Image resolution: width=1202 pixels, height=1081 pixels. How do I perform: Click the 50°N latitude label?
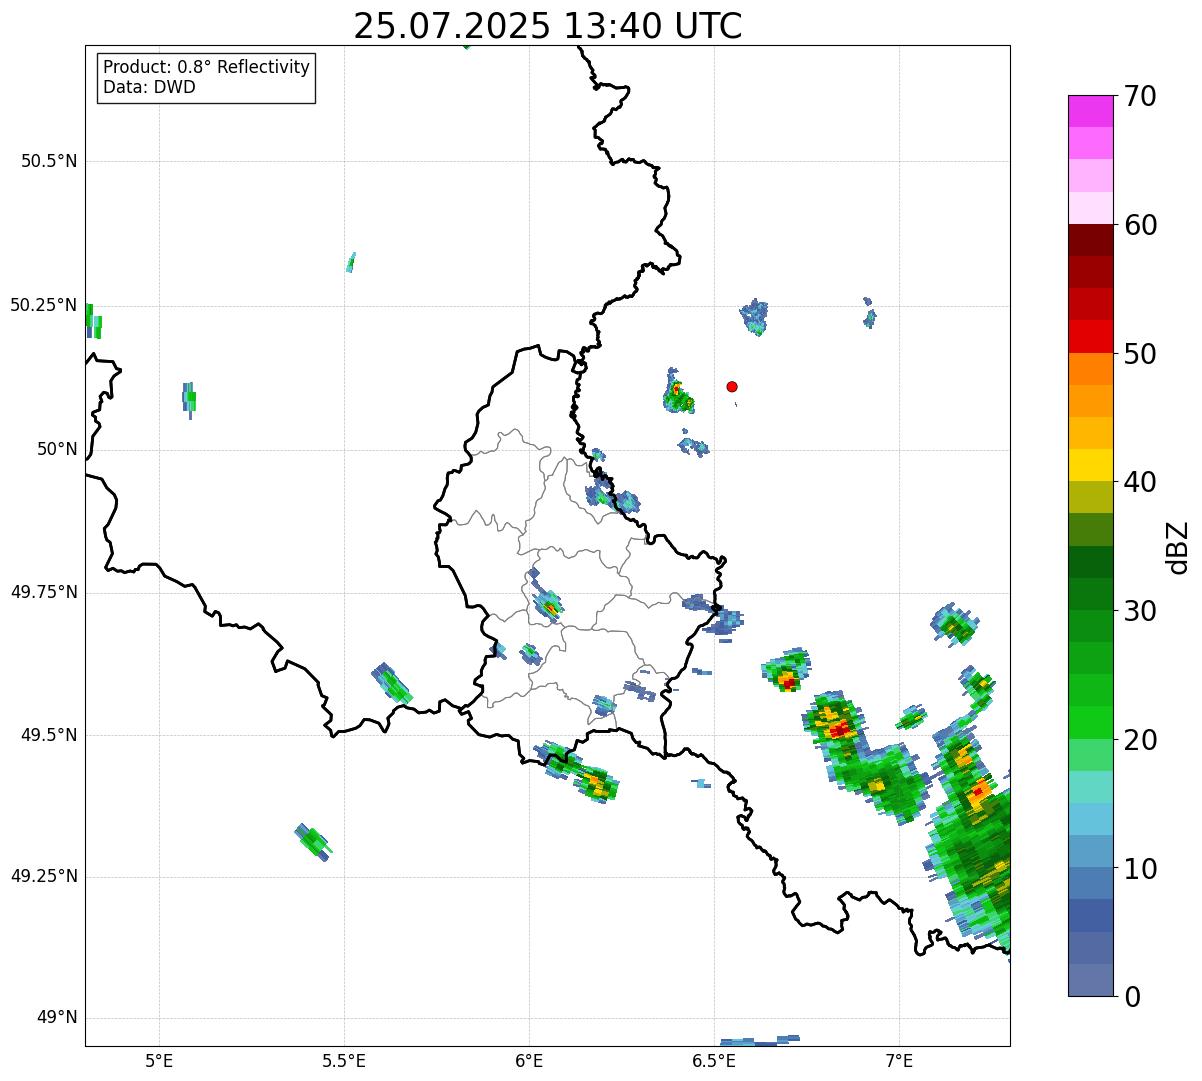[x=57, y=449]
